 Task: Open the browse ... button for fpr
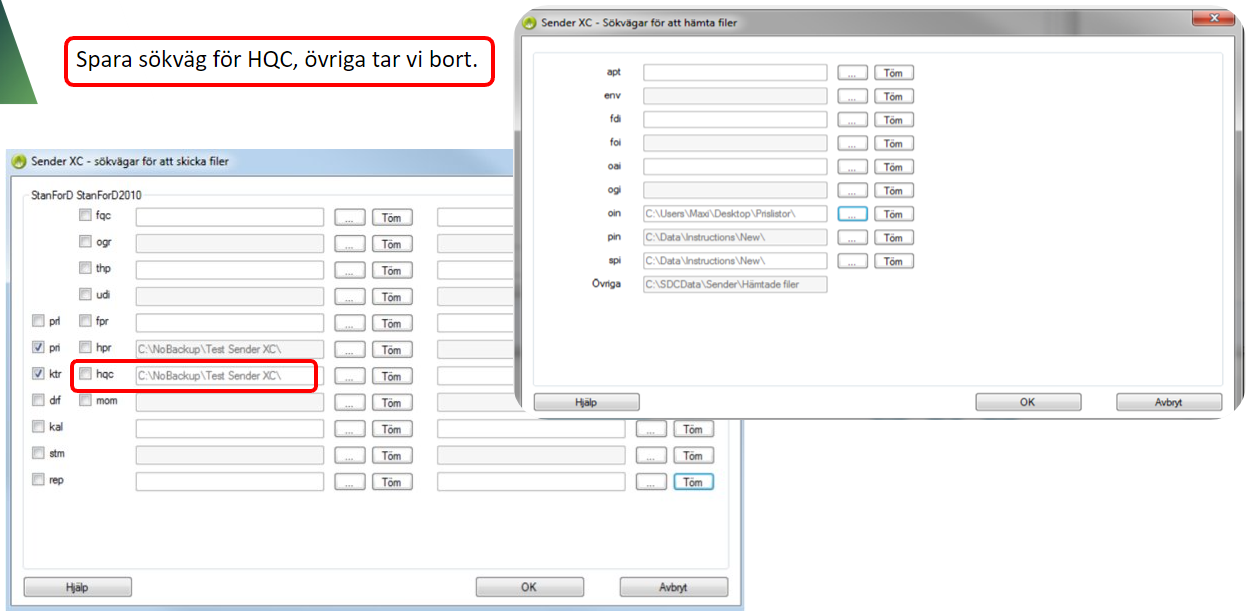350,323
